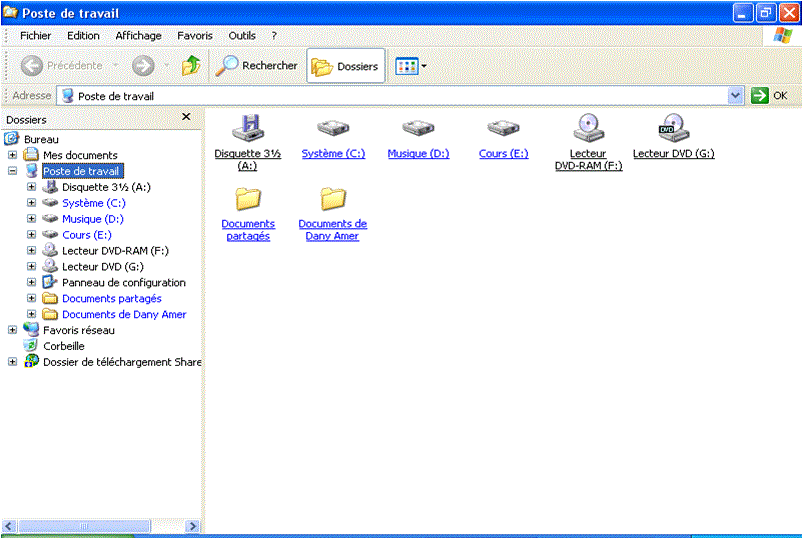Open the view mode icon menu

pyautogui.click(x=411, y=66)
